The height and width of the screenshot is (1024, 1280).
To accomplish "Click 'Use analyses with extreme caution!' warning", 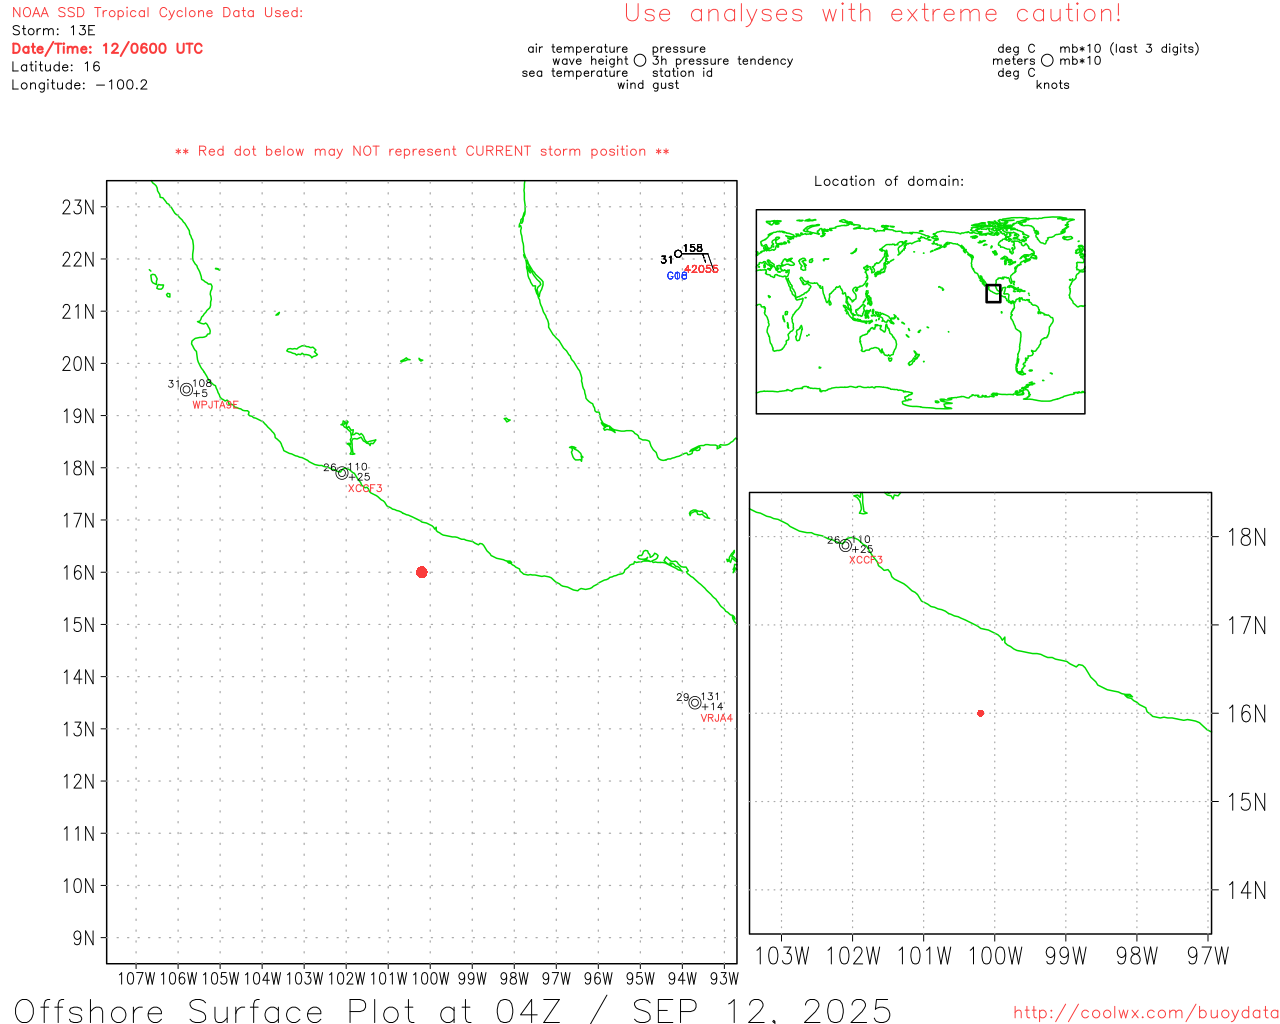I will 873,14.
